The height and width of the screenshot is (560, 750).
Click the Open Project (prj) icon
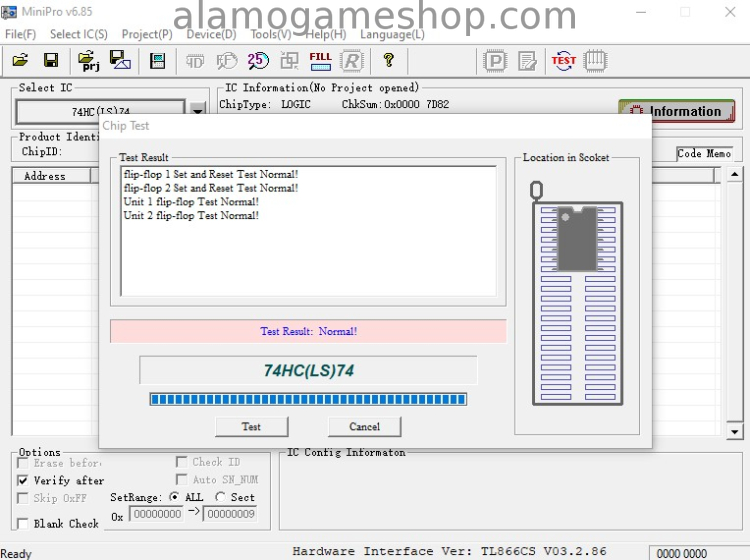click(88, 61)
